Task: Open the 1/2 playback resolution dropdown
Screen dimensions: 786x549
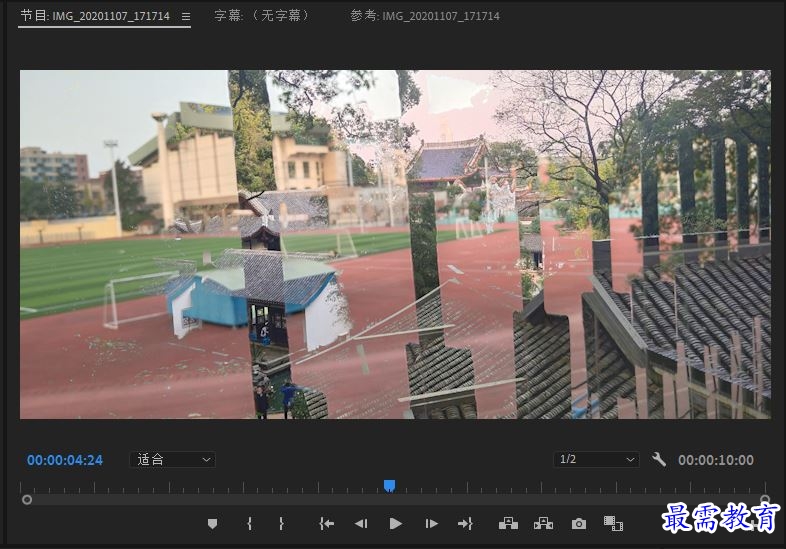Action: coord(596,460)
